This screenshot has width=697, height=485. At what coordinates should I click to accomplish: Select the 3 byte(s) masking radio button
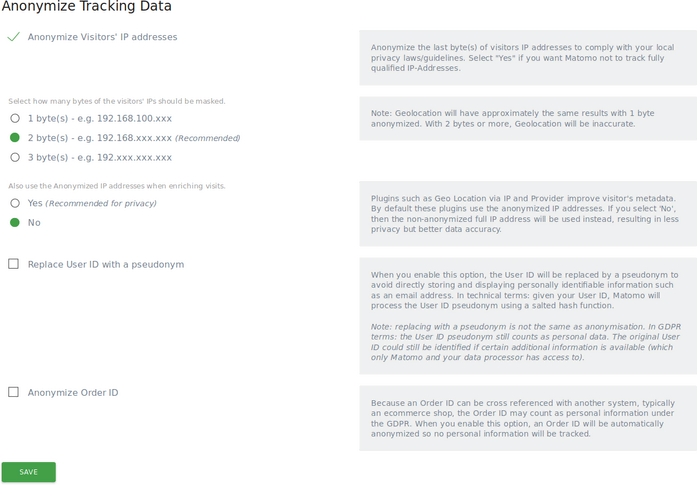pos(15,157)
